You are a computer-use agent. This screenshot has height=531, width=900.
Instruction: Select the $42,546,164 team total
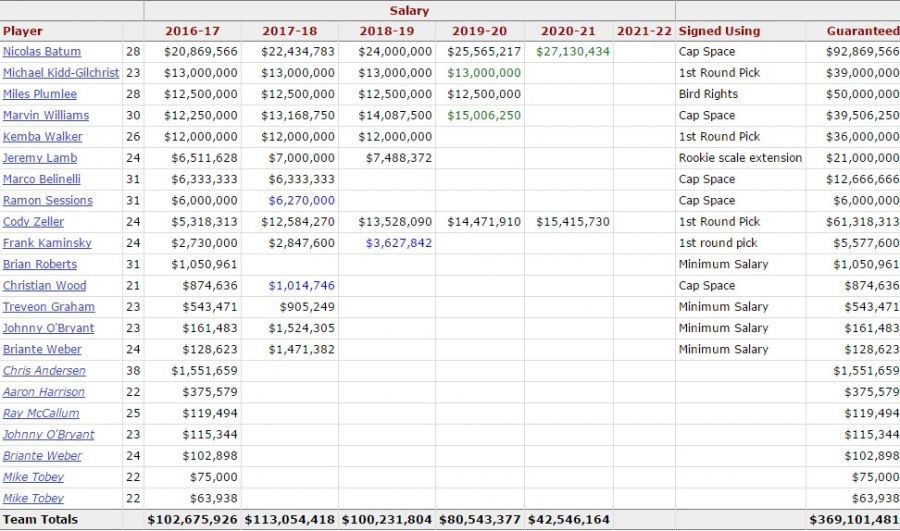569,520
